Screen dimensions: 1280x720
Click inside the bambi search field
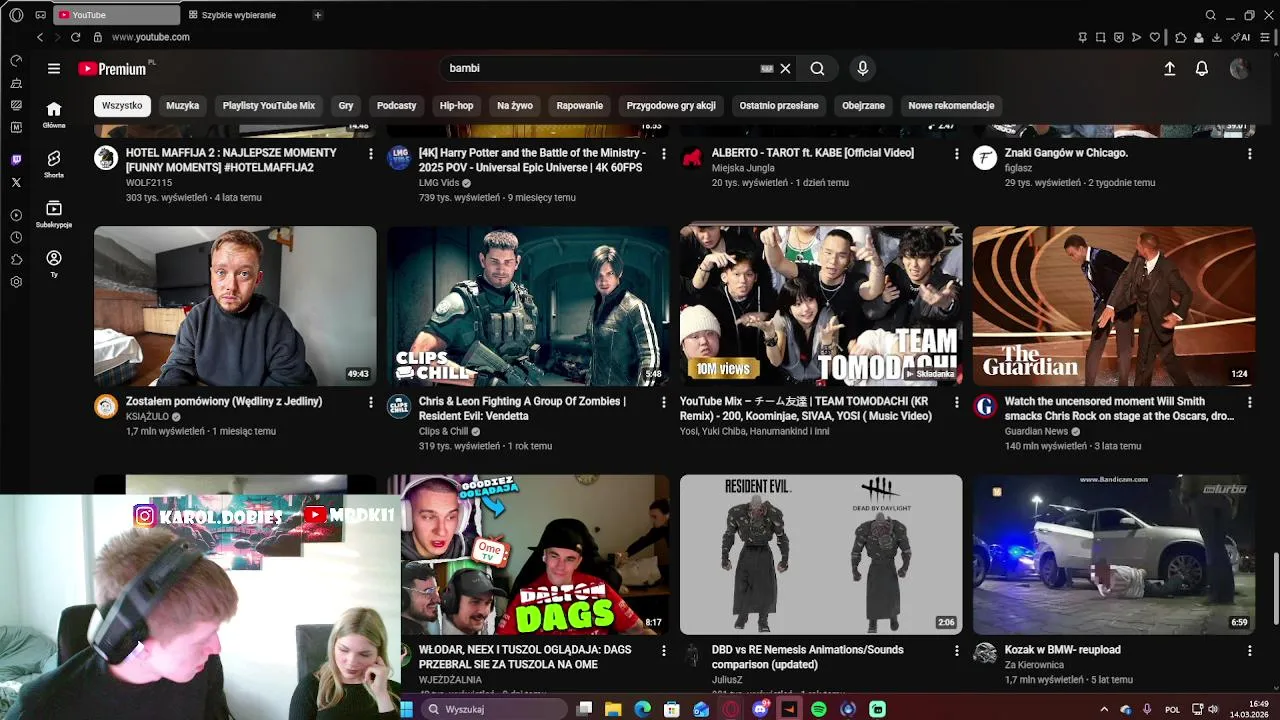pos(600,68)
